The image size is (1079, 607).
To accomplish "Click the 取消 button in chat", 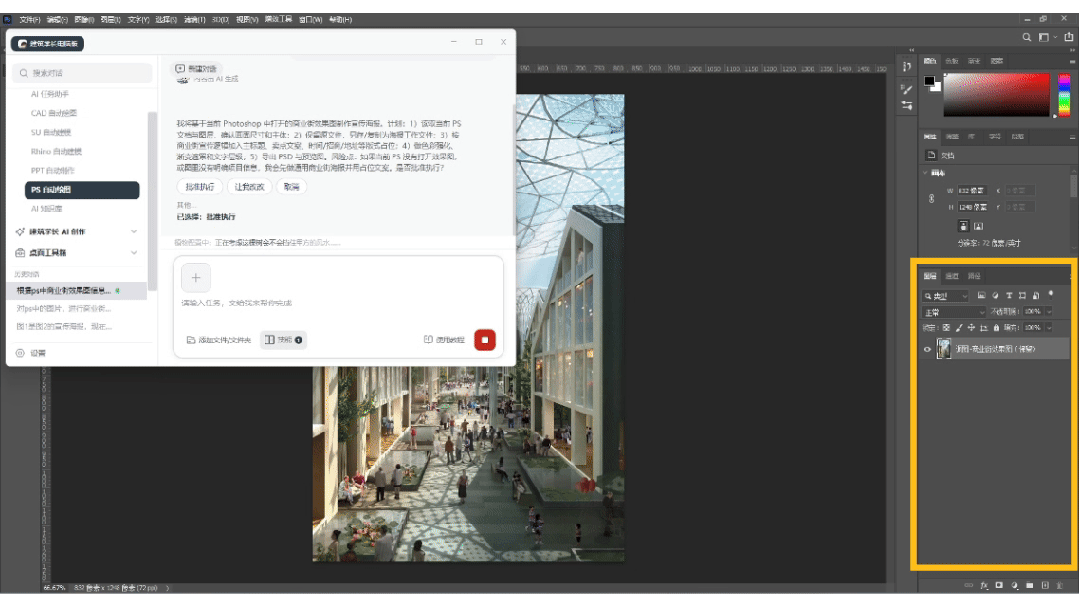I will (x=292, y=187).
